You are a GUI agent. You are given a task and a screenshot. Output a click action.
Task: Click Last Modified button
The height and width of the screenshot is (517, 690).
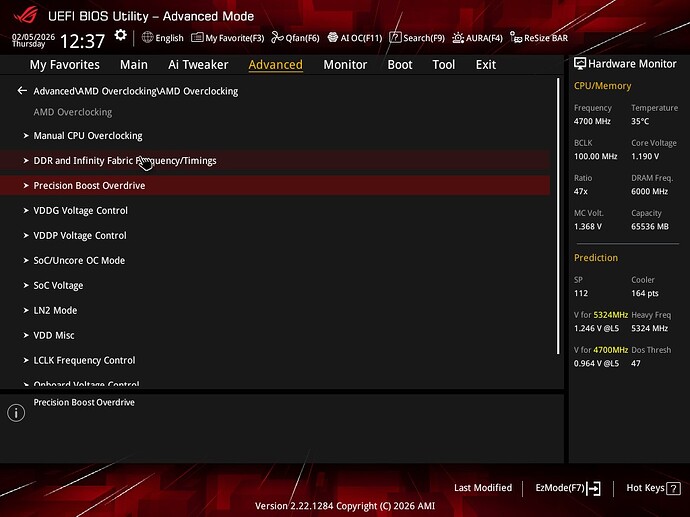point(483,488)
